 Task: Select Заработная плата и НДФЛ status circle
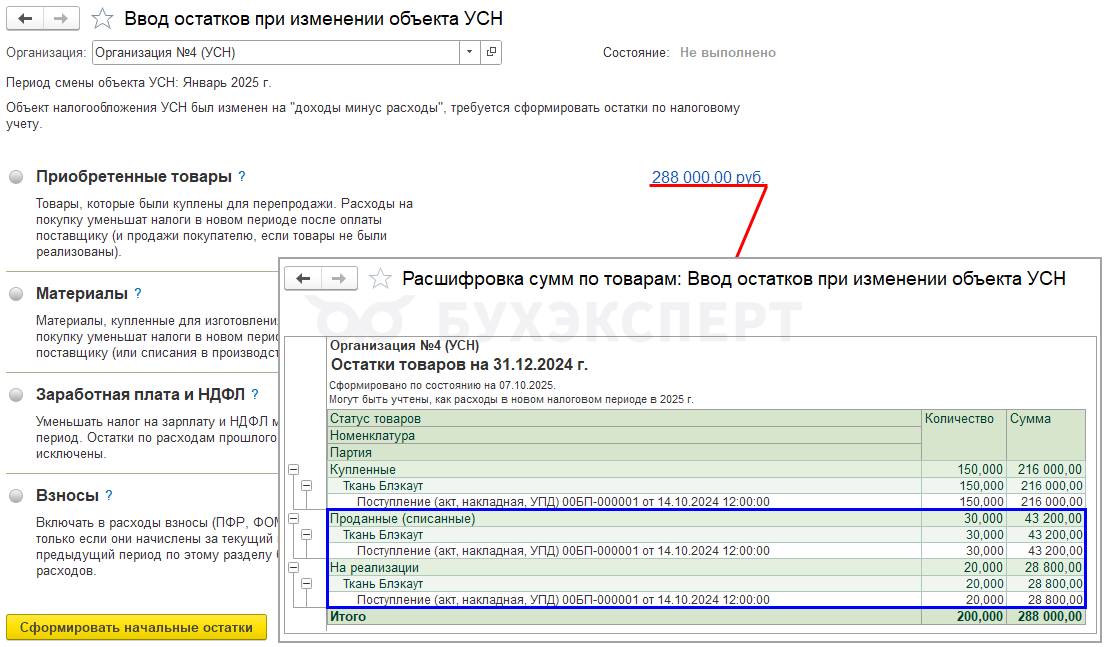click(x=16, y=395)
